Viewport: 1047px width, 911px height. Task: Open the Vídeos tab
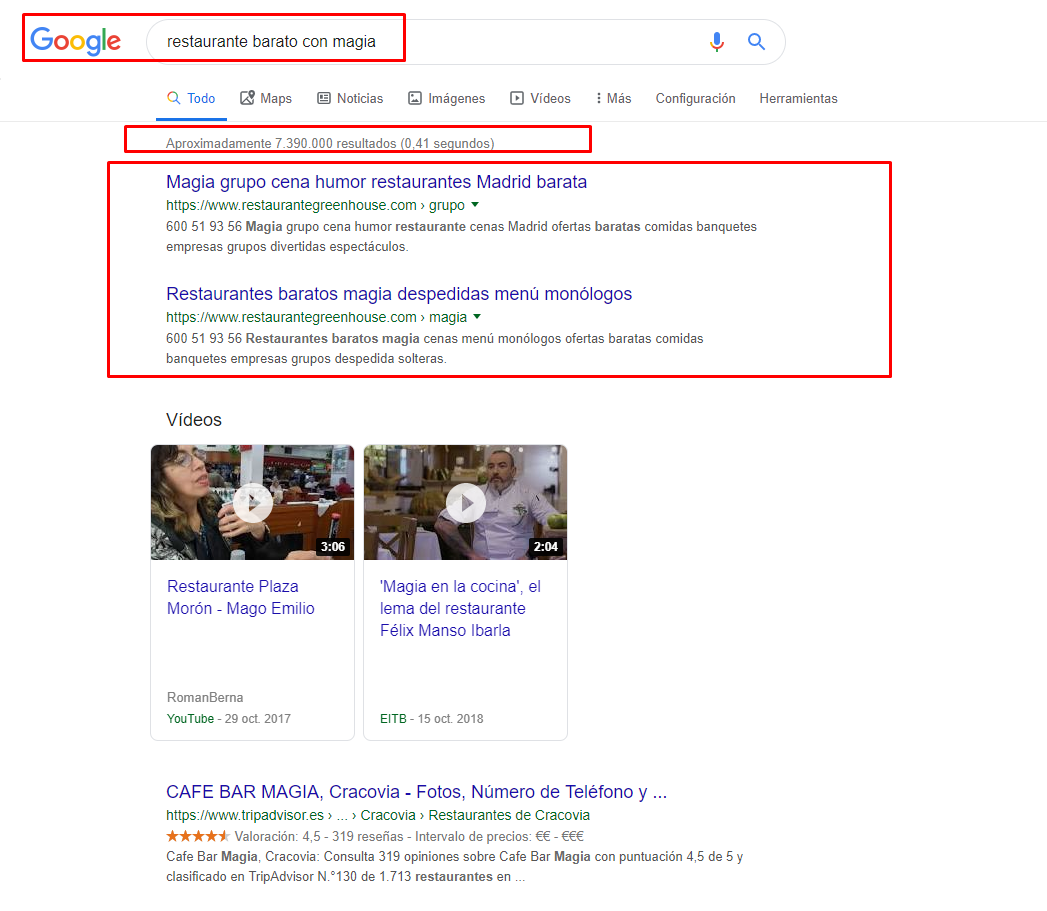click(x=540, y=98)
